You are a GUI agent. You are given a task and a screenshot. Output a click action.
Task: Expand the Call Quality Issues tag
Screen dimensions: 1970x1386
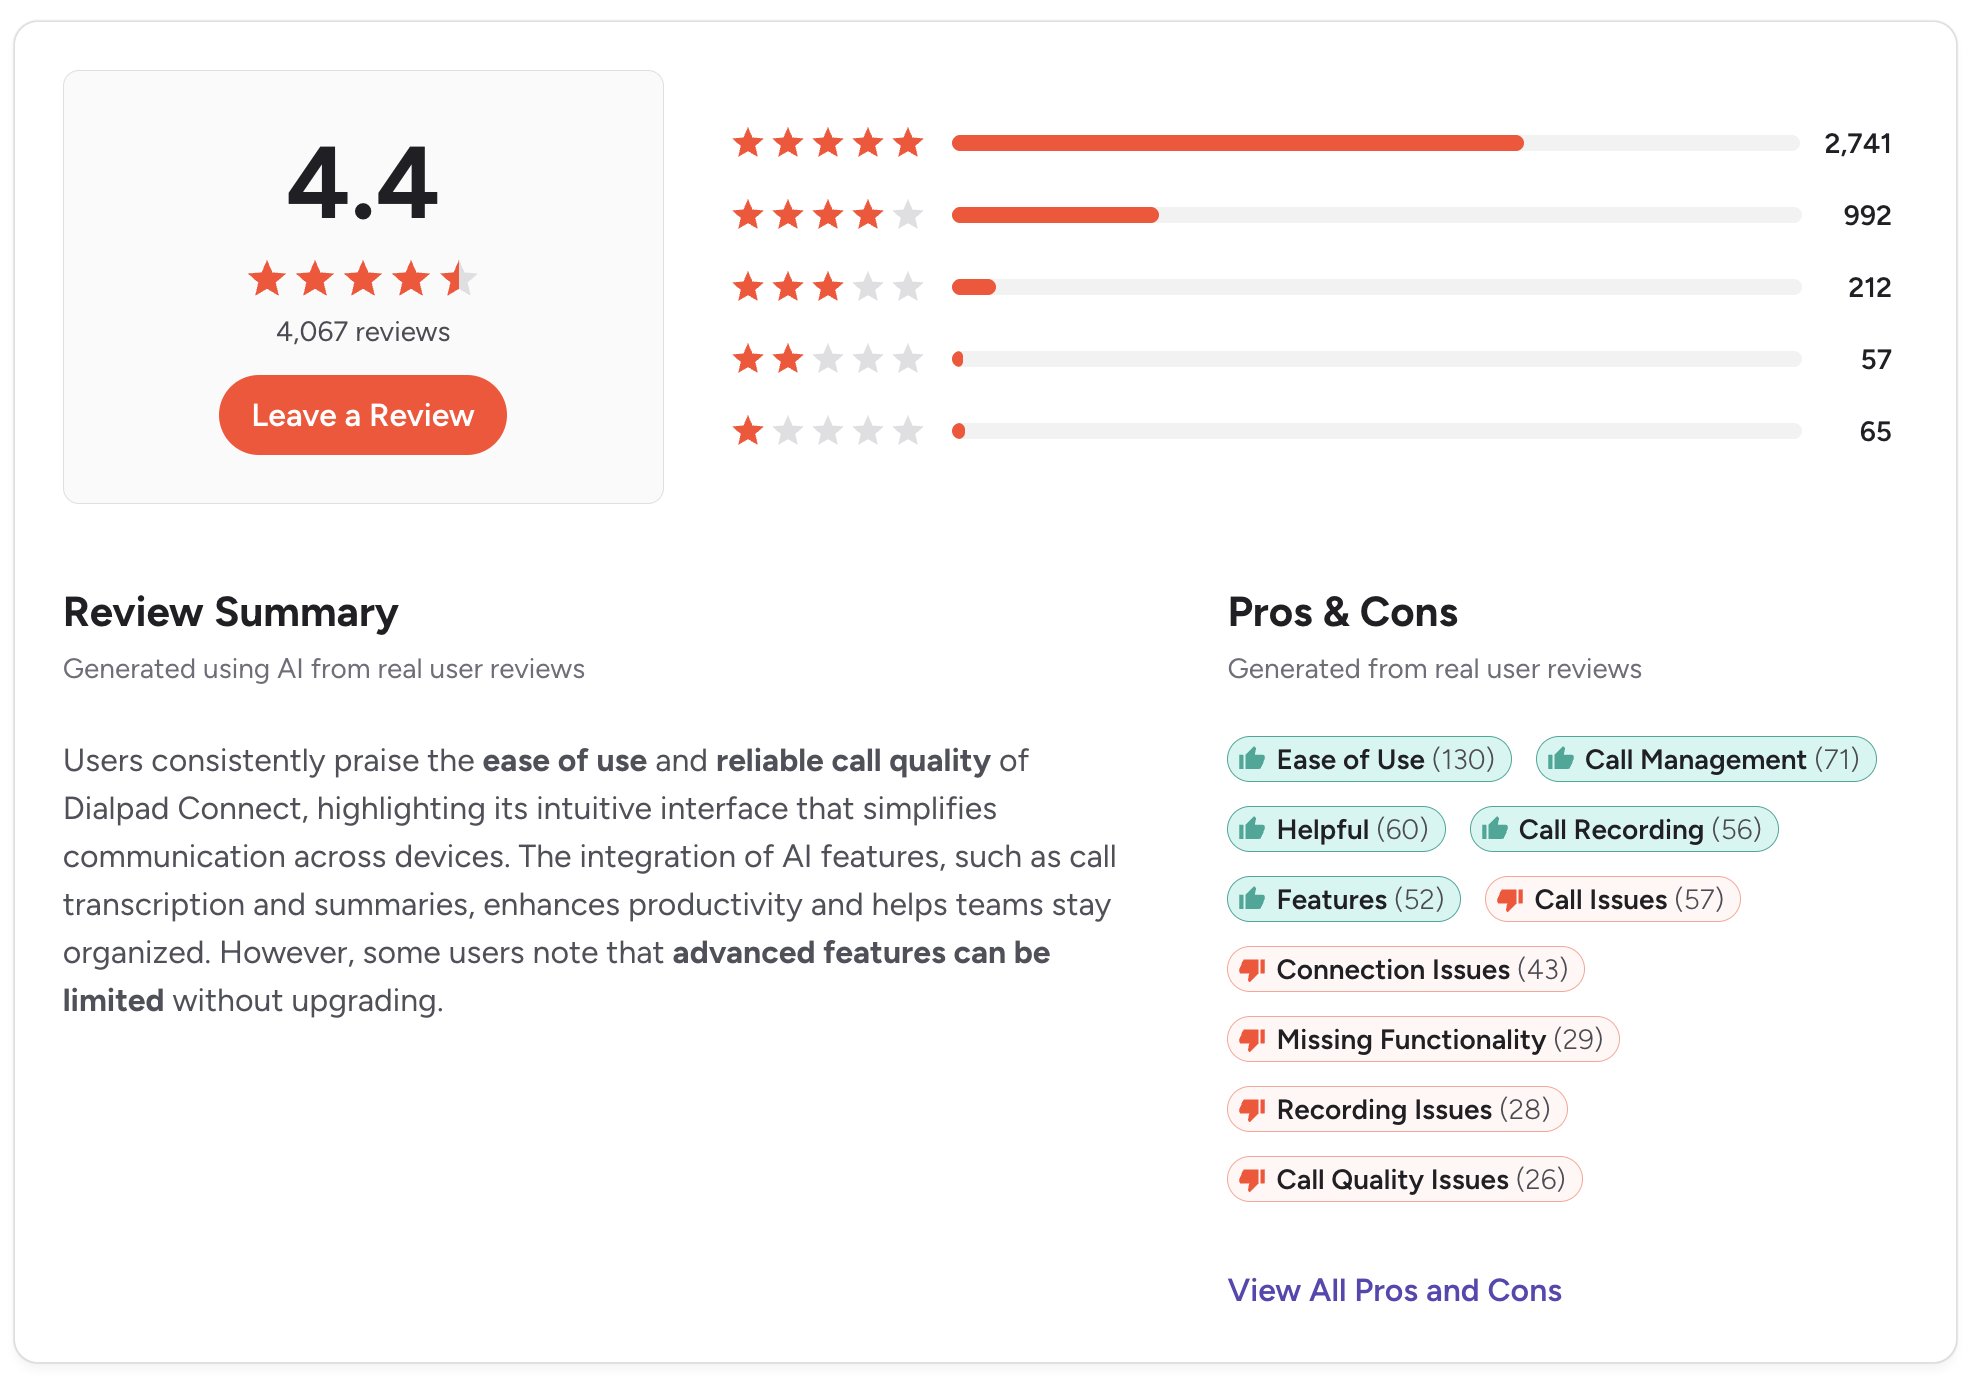(x=1403, y=1179)
